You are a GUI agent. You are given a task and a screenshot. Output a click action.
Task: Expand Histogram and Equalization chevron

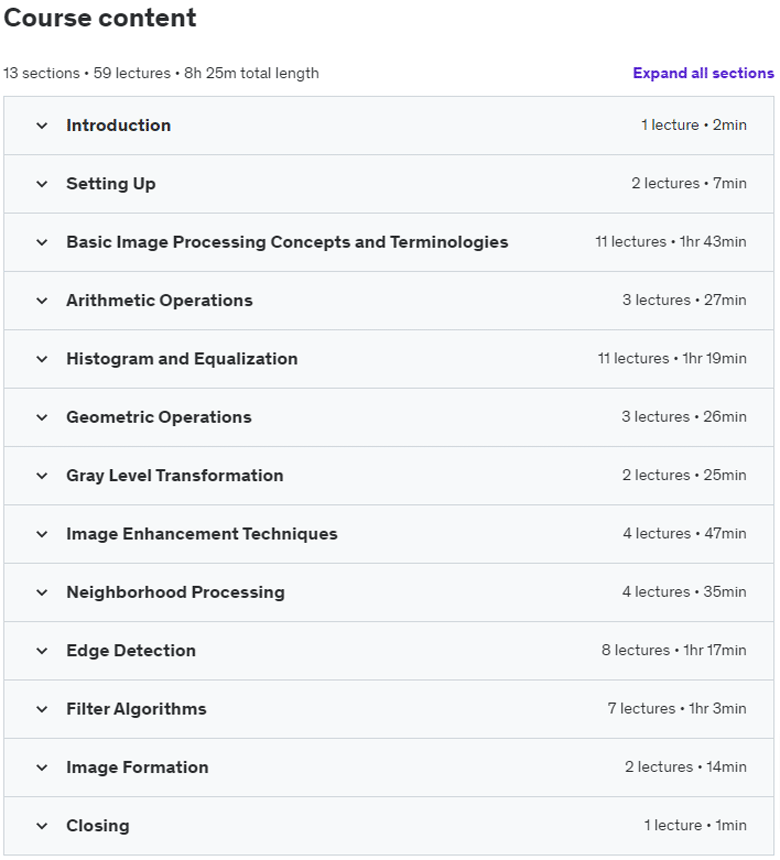42,359
